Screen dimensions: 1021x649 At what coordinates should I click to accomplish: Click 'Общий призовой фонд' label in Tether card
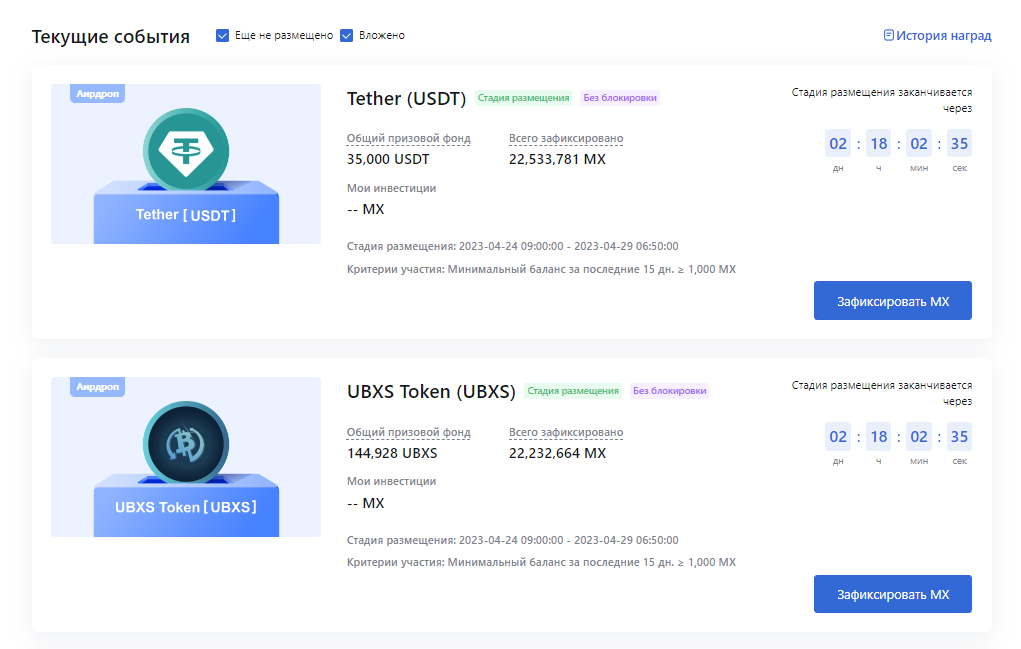click(408, 138)
